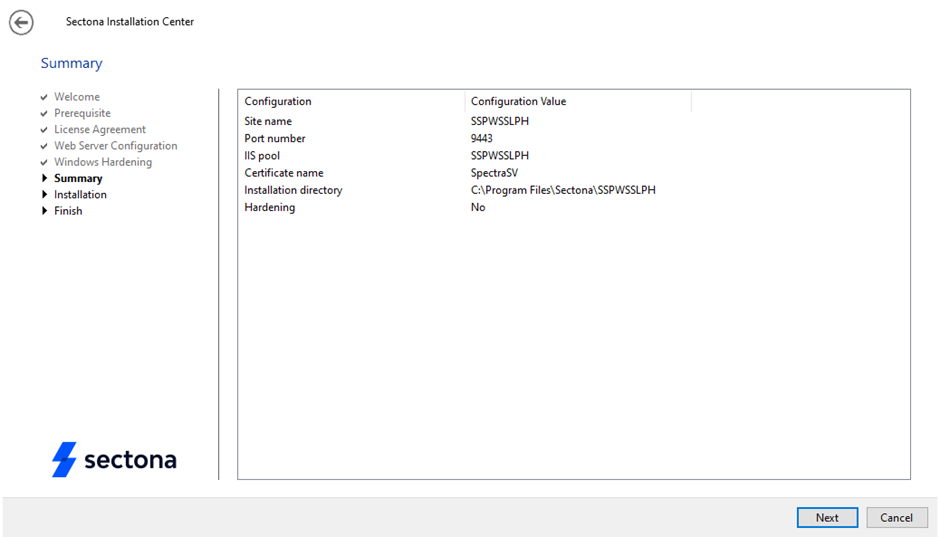This screenshot has width=940, height=537.
Task: Select the Windows Hardening step
Action: (103, 162)
